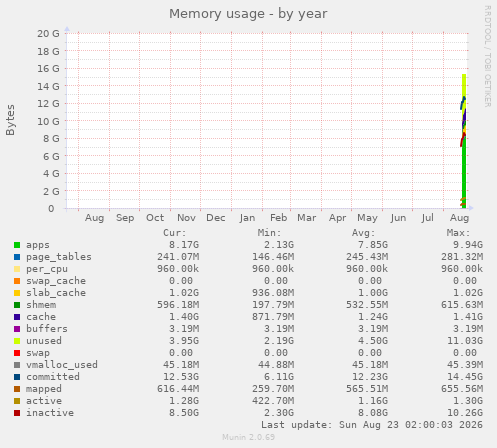
Task: Click the 'Jan' x-axis month label
Action: pos(247,218)
